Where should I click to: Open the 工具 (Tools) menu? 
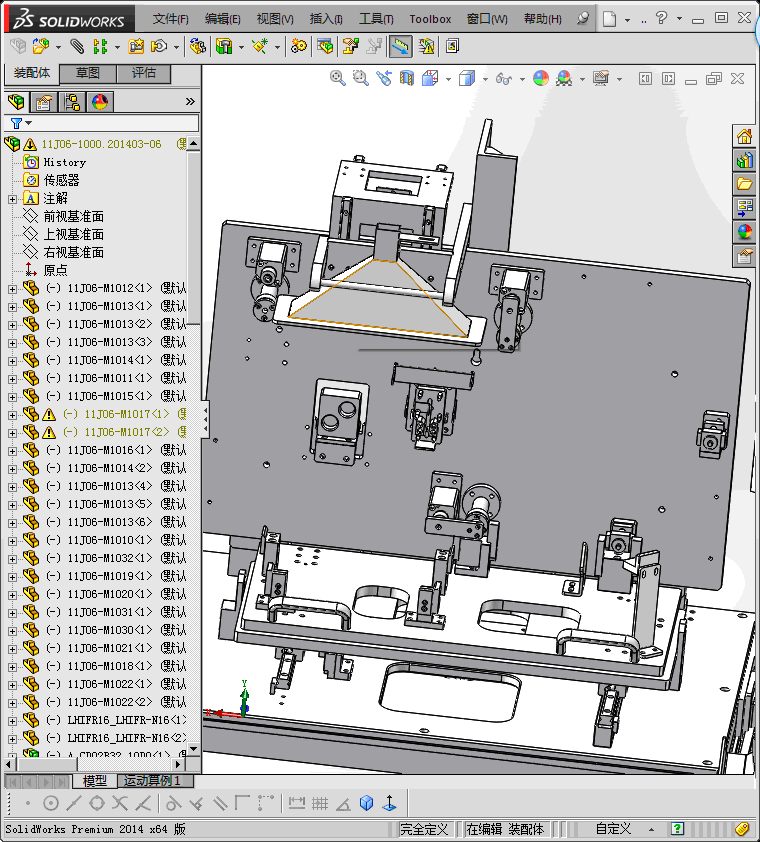click(x=376, y=19)
